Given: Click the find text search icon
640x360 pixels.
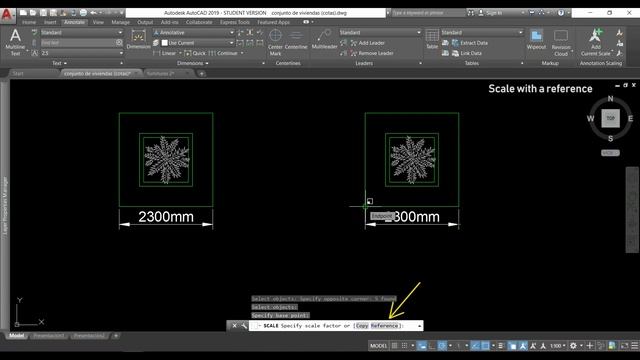Looking at the screenshot, I should (119, 42).
